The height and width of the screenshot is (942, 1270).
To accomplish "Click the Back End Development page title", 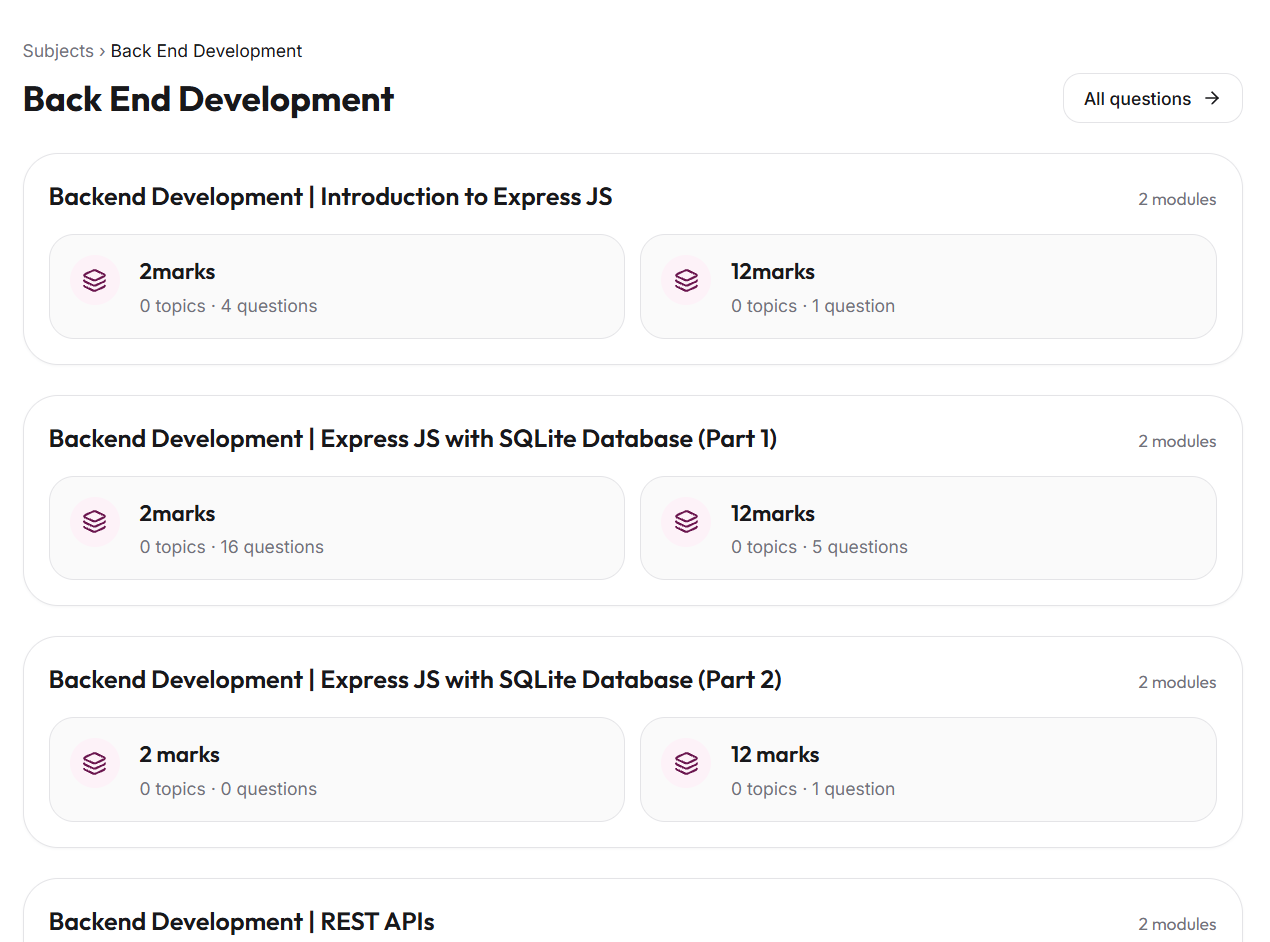I will [x=208, y=99].
